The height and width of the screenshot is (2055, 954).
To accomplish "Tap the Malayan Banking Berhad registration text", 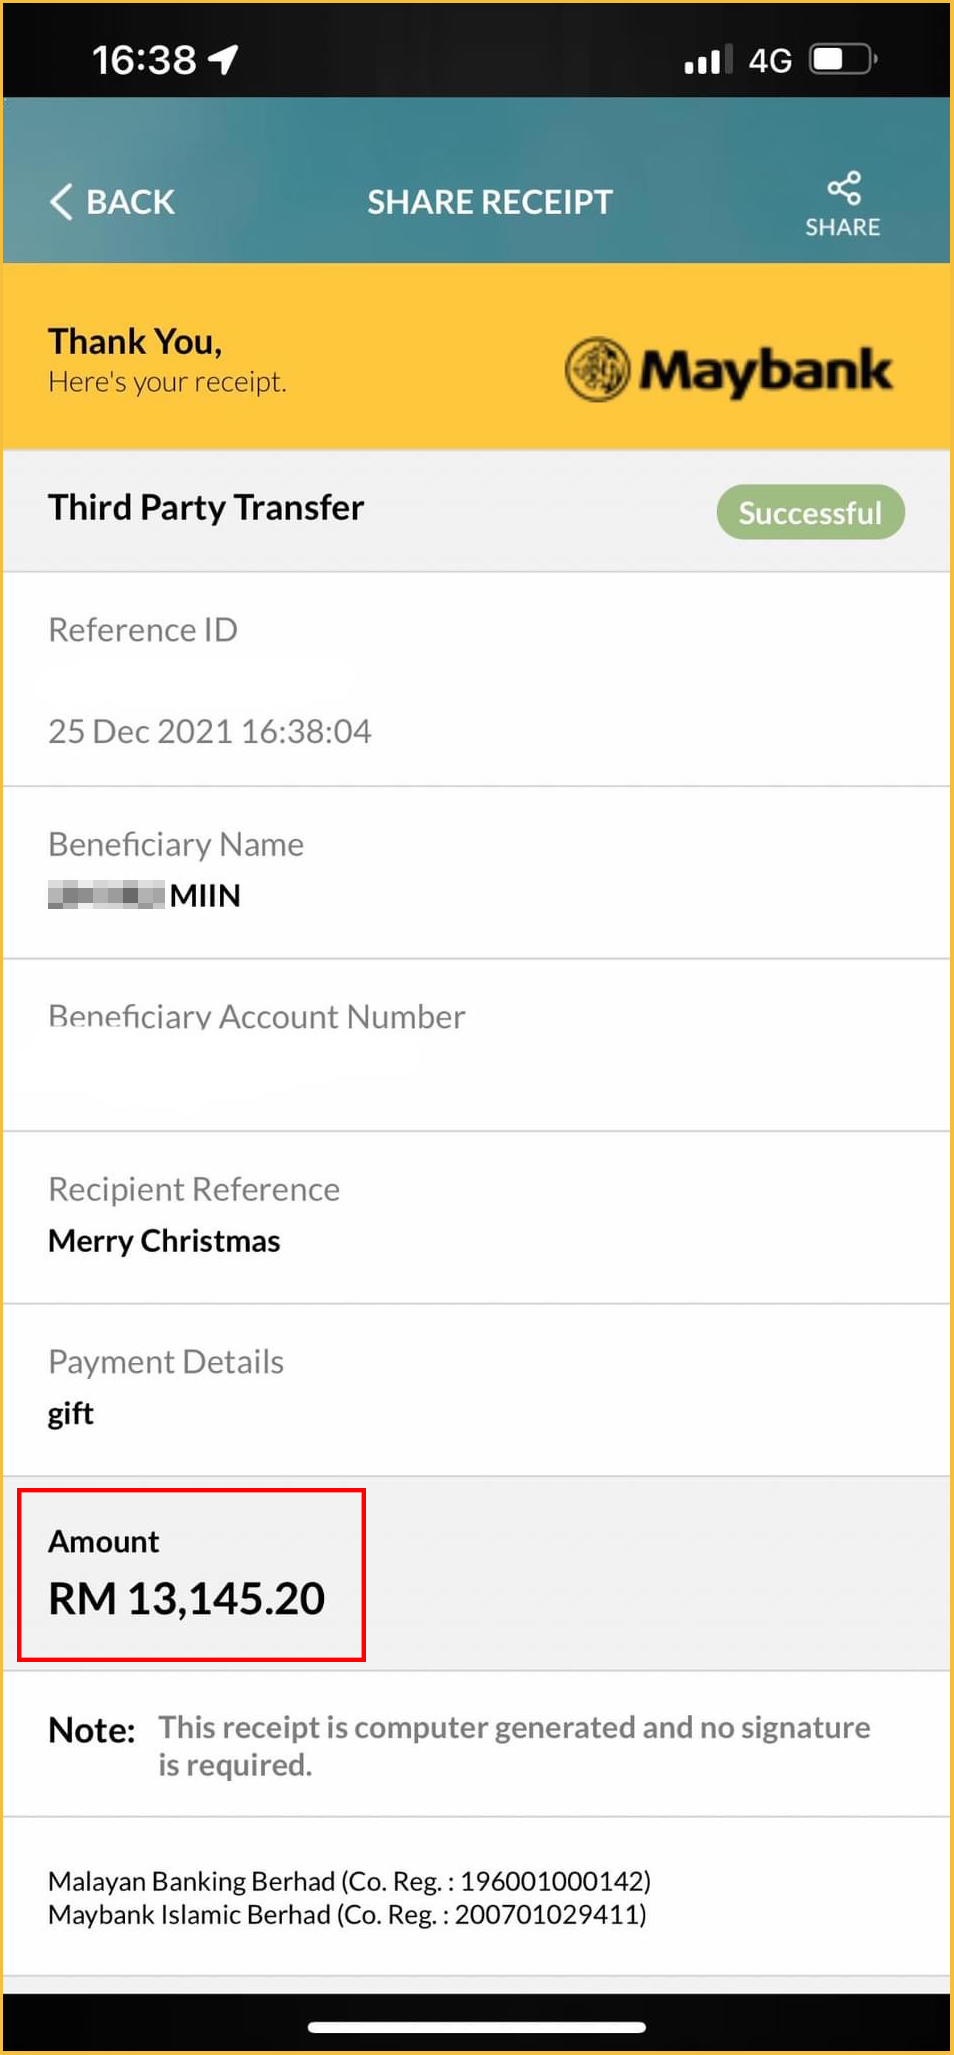I will 349,1881.
